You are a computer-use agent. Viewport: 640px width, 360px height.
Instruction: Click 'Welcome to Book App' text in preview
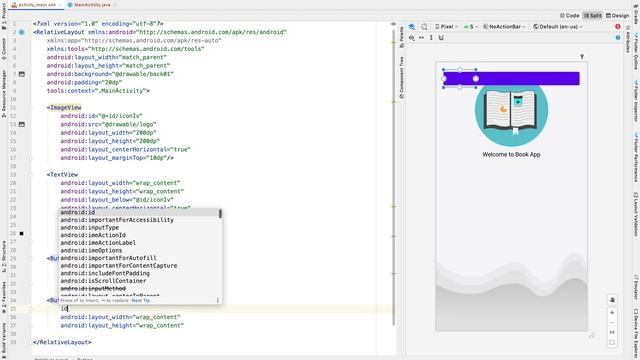tap(511, 155)
